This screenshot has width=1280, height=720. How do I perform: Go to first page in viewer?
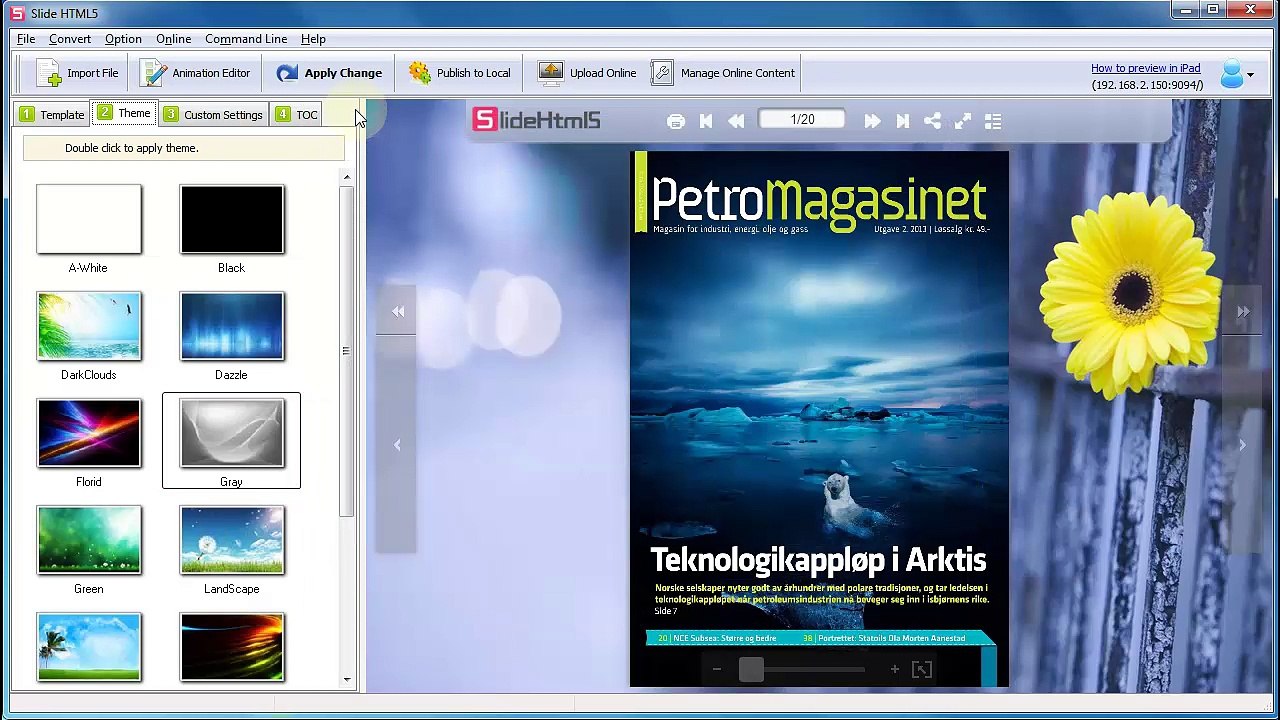tap(706, 121)
